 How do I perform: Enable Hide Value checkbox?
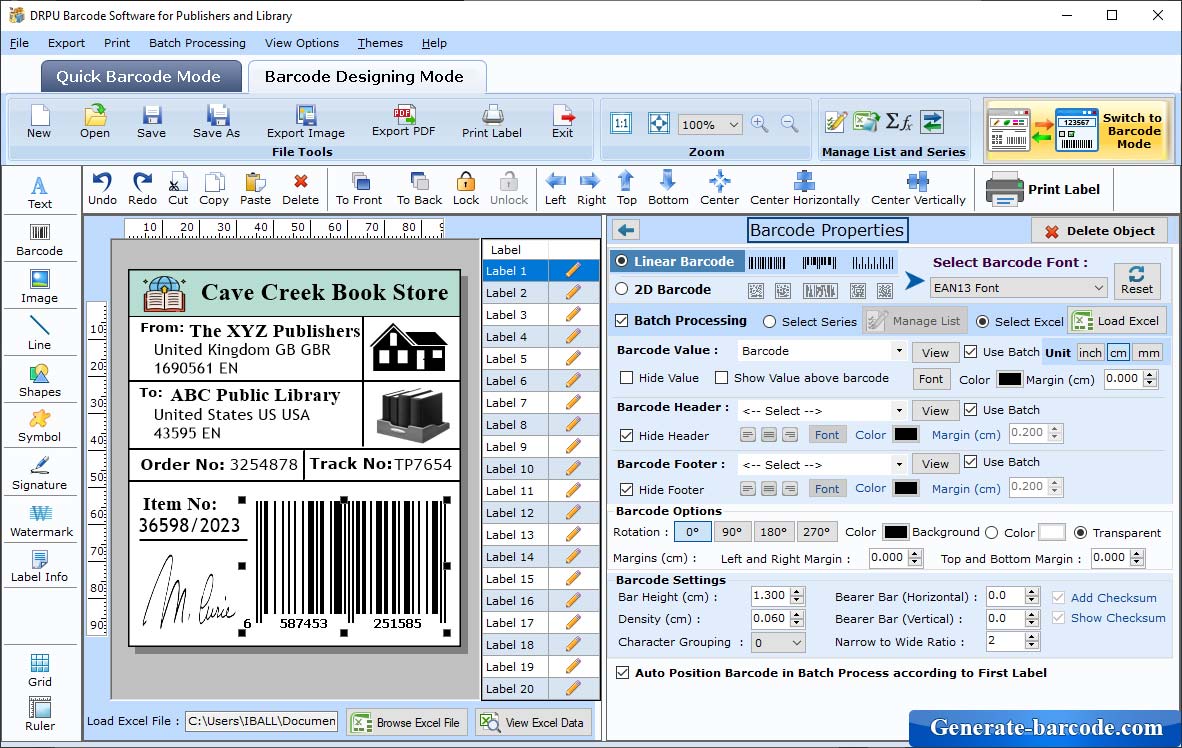pos(626,378)
